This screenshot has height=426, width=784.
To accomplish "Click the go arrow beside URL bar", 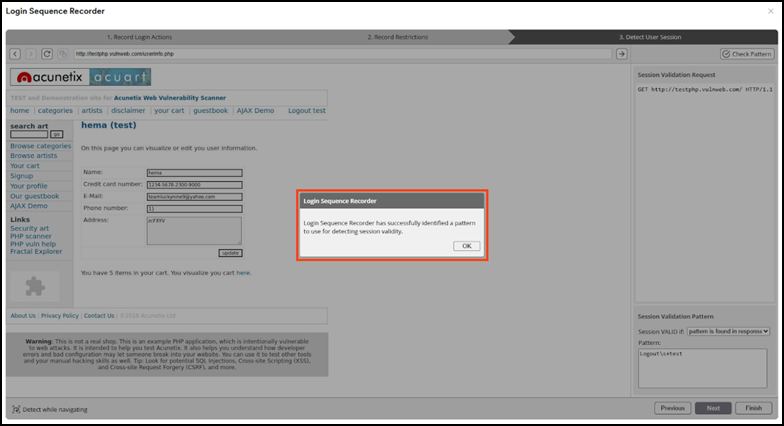I will click(x=621, y=53).
